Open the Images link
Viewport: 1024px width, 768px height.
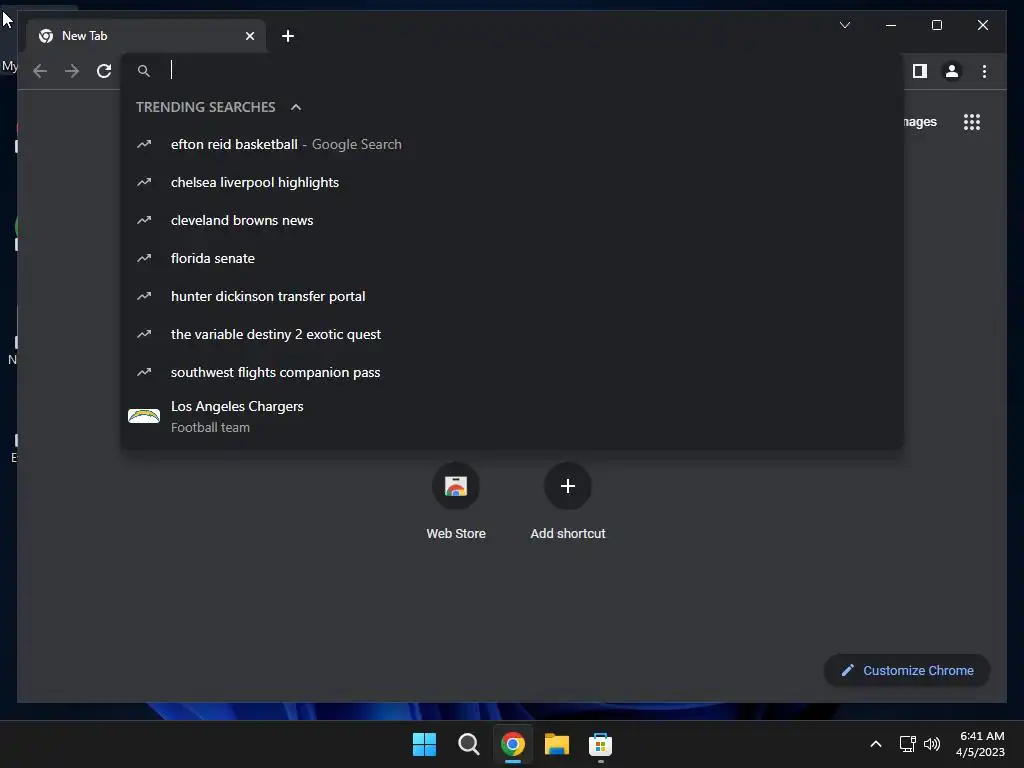point(920,121)
